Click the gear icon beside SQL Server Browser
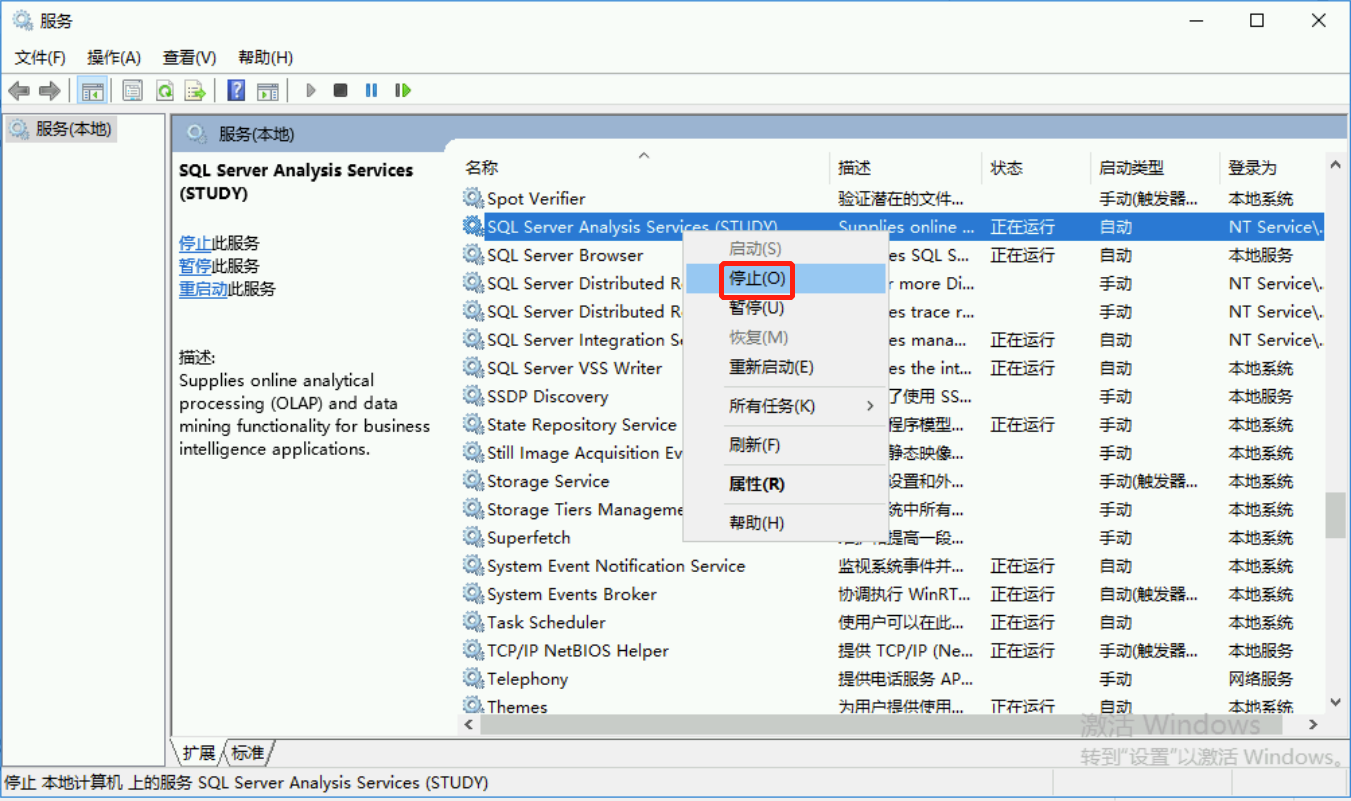Image resolution: width=1351 pixels, height=801 pixels. pyautogui.click(x=473, y=255)
